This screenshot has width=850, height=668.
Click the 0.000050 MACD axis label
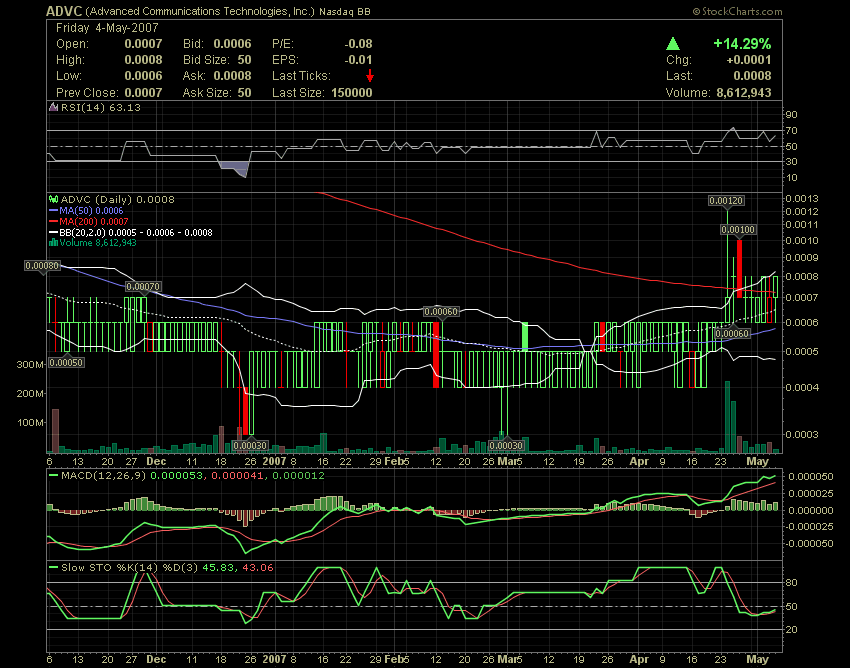coord(811,477)
